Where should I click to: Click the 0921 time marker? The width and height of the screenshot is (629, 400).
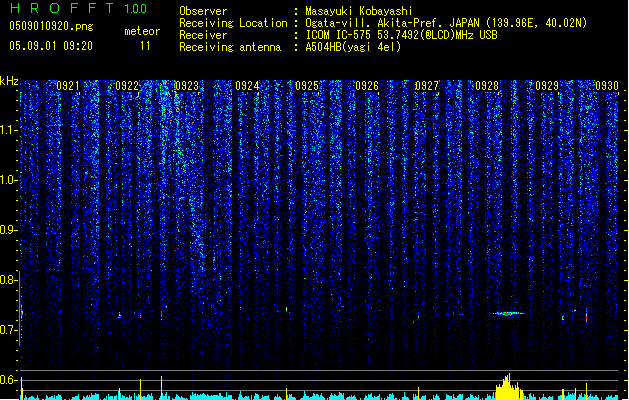pos(68,86)
